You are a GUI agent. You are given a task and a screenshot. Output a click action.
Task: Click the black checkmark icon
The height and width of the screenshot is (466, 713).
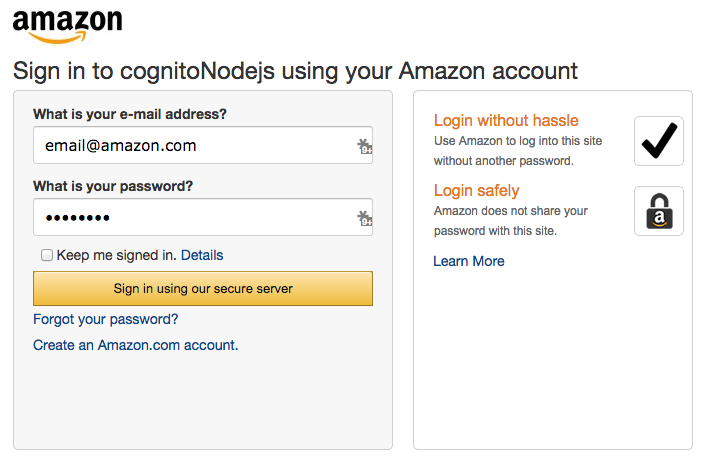click(x=659, y=141)
